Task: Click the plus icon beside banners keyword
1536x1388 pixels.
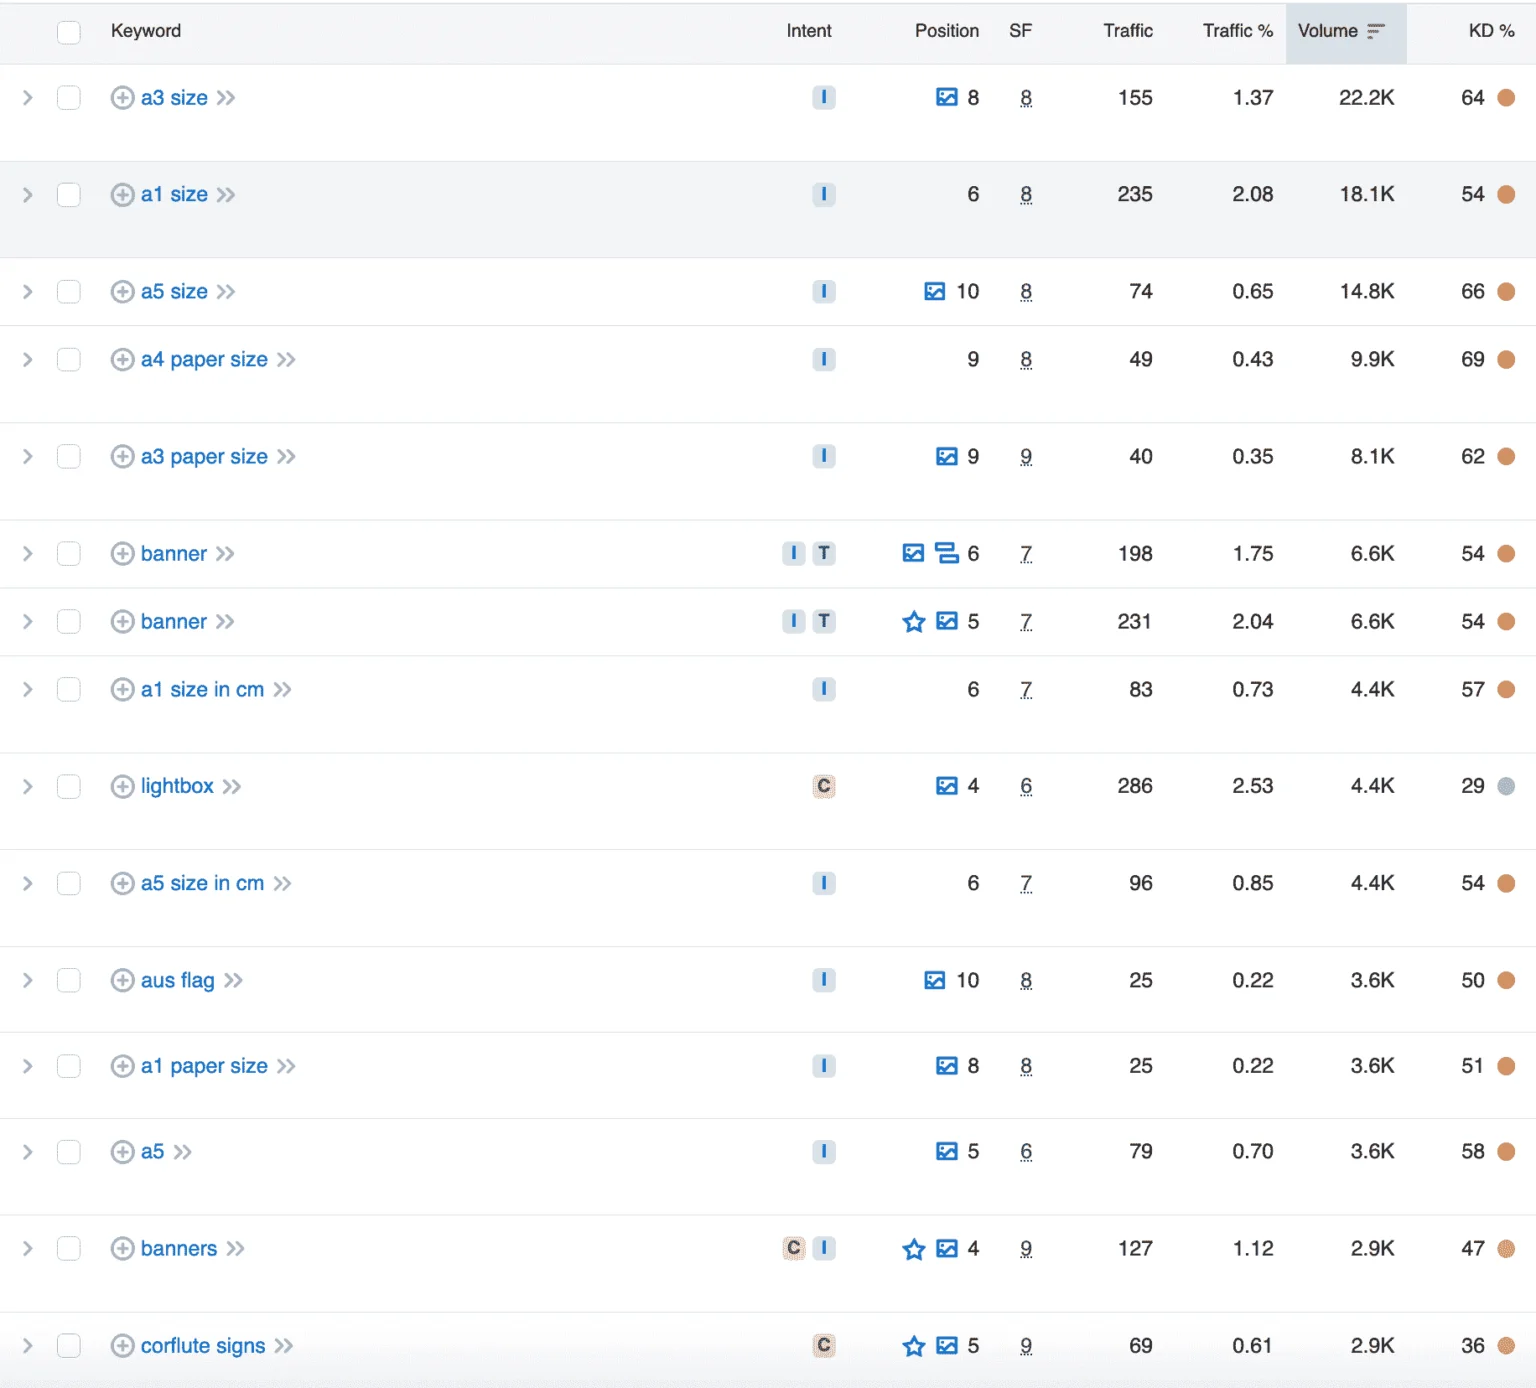Action: coord(122,1248)
